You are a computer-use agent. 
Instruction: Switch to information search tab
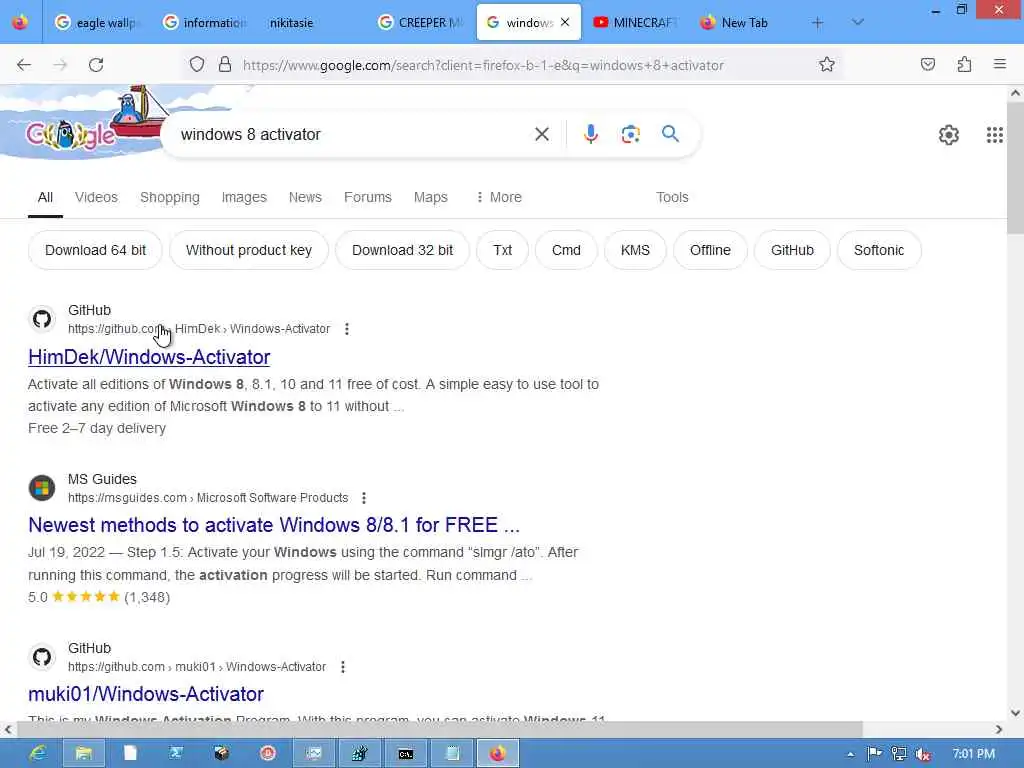(204, 23)
